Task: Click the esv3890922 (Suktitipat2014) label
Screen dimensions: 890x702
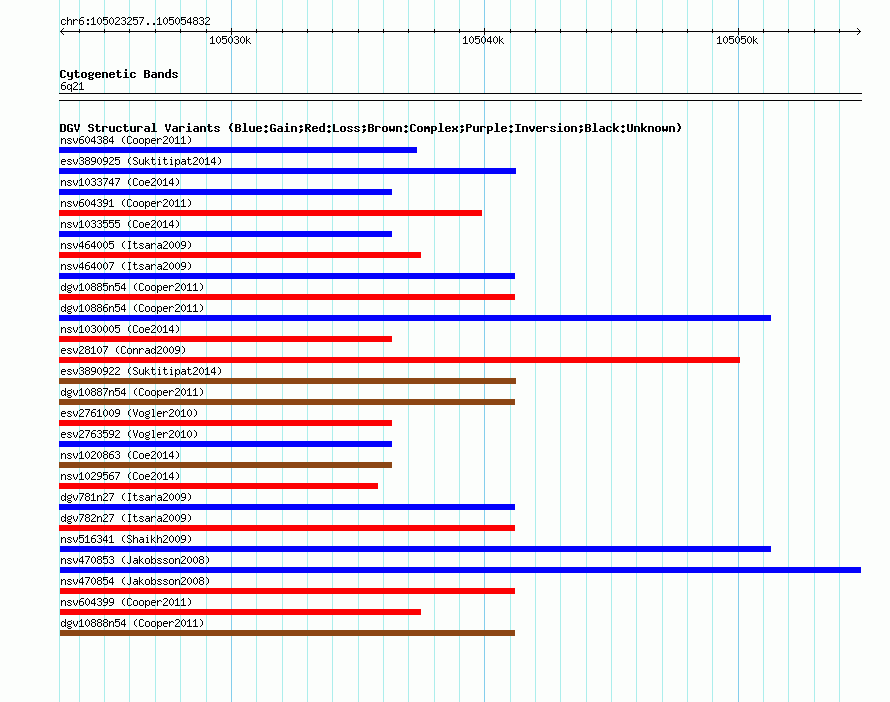Action: 141,371
